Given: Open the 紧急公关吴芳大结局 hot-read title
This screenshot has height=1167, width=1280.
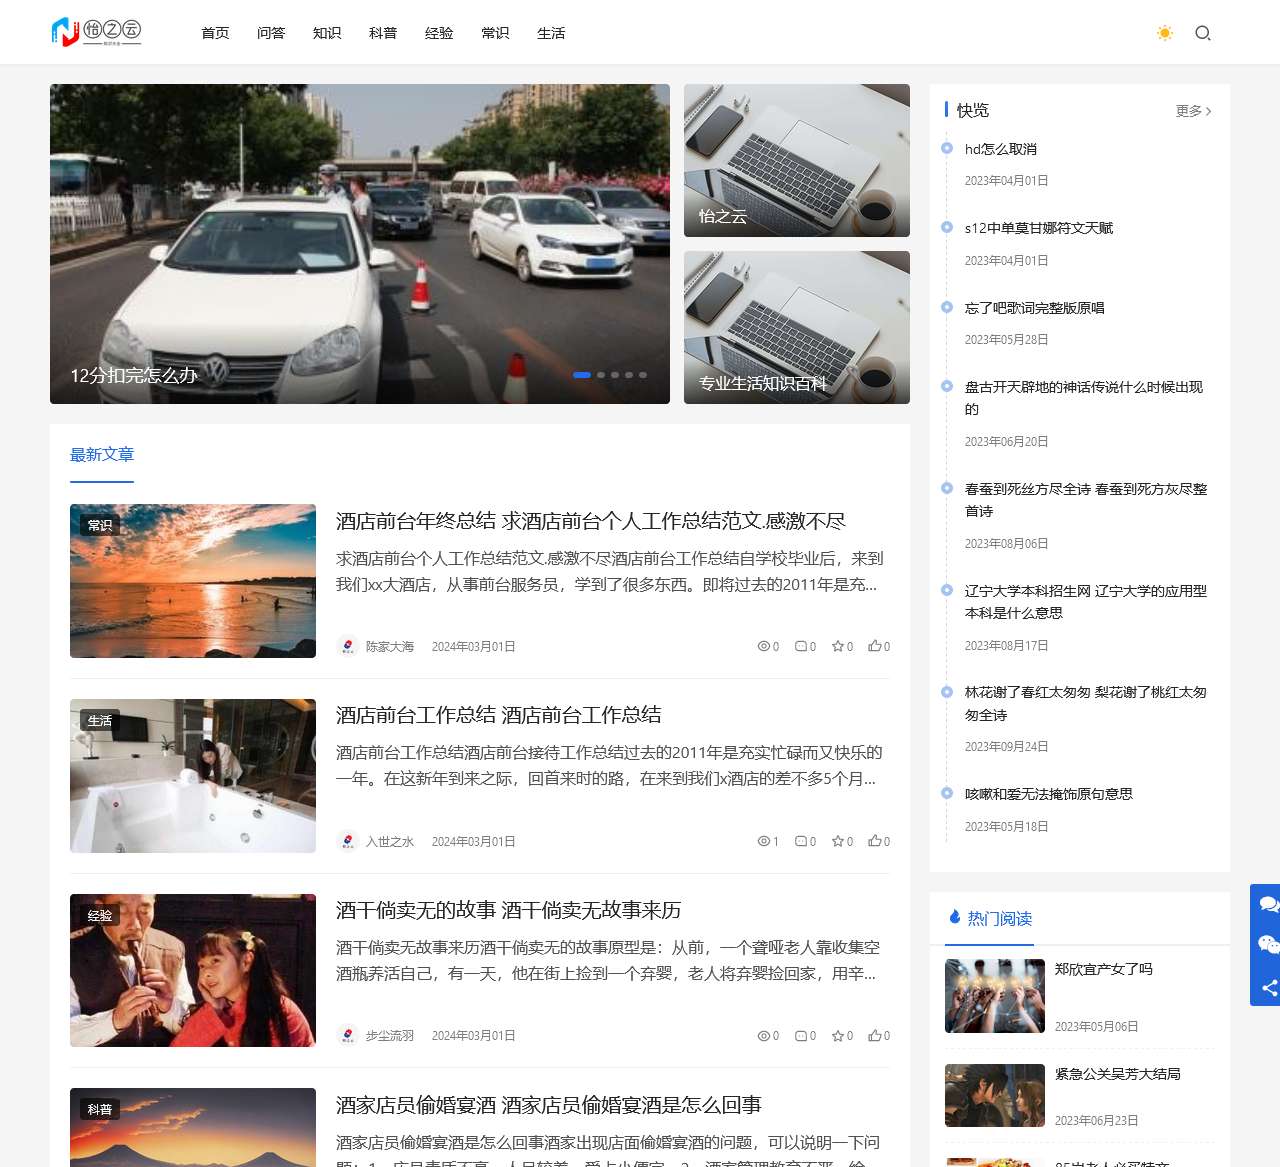Looking at the screenshot, I should click(1118, 1074).
